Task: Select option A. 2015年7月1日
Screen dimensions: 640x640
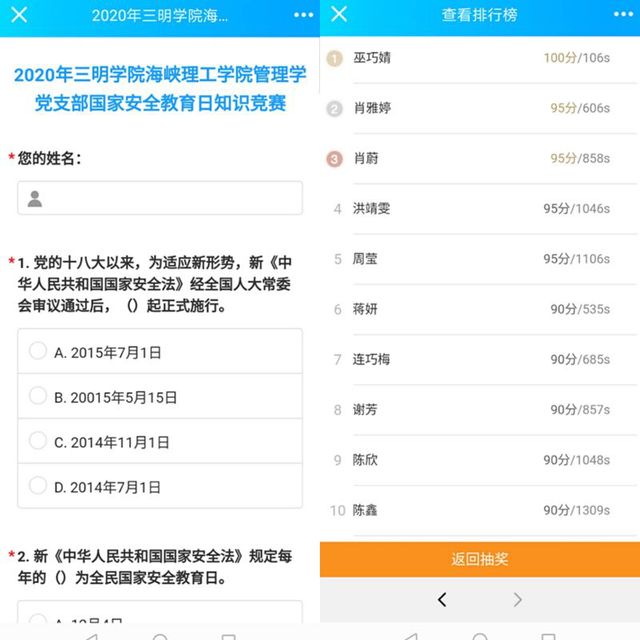Action: [160, 352]
